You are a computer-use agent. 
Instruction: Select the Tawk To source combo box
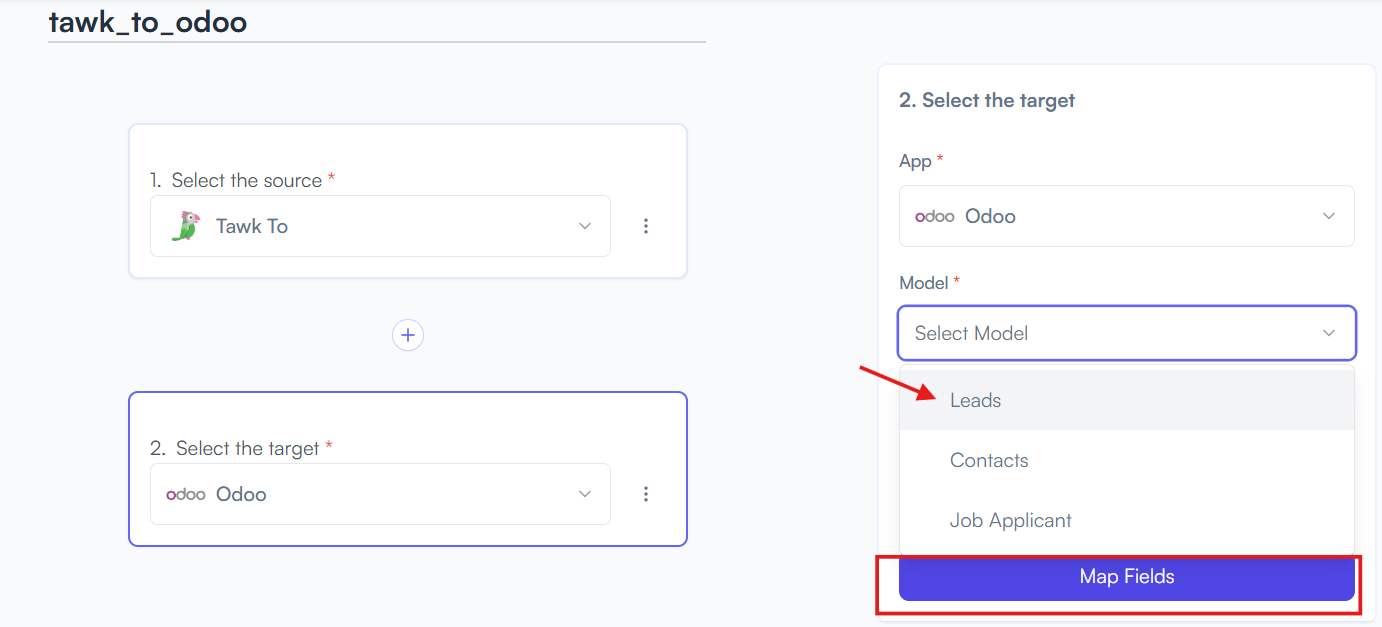380,226
